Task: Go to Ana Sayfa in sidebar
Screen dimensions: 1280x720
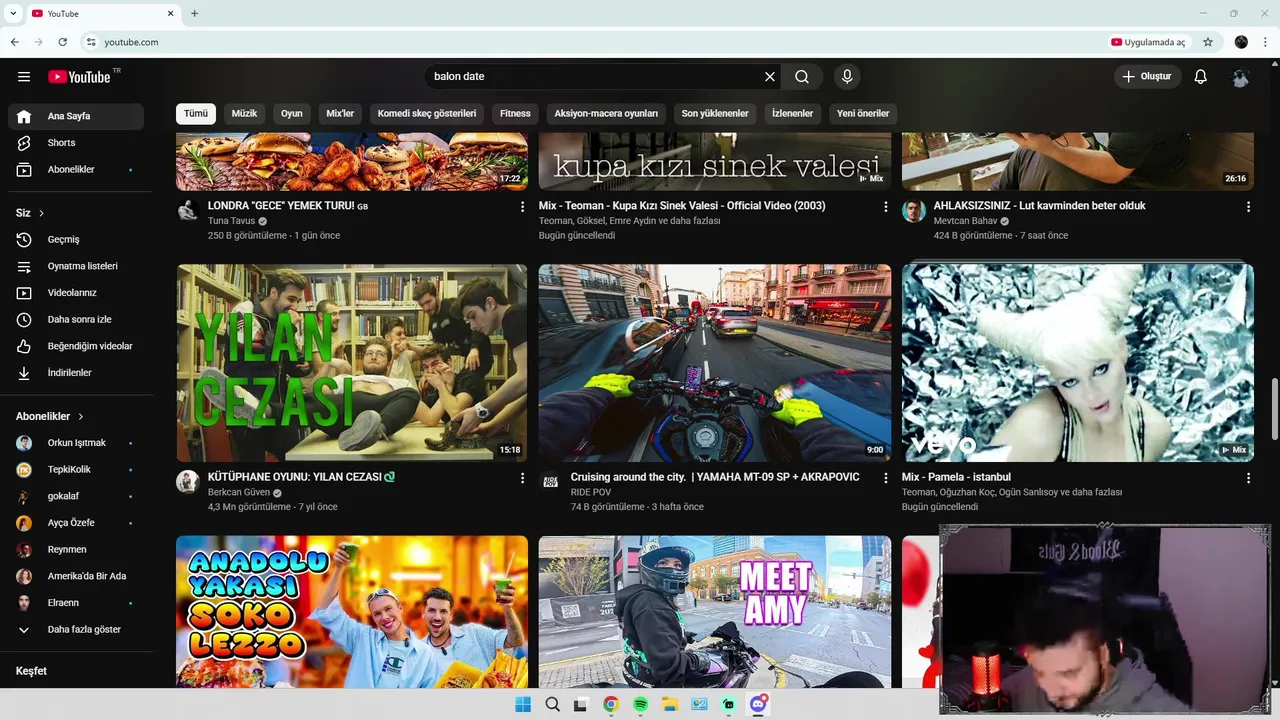Action: click(x=76, y=116)
